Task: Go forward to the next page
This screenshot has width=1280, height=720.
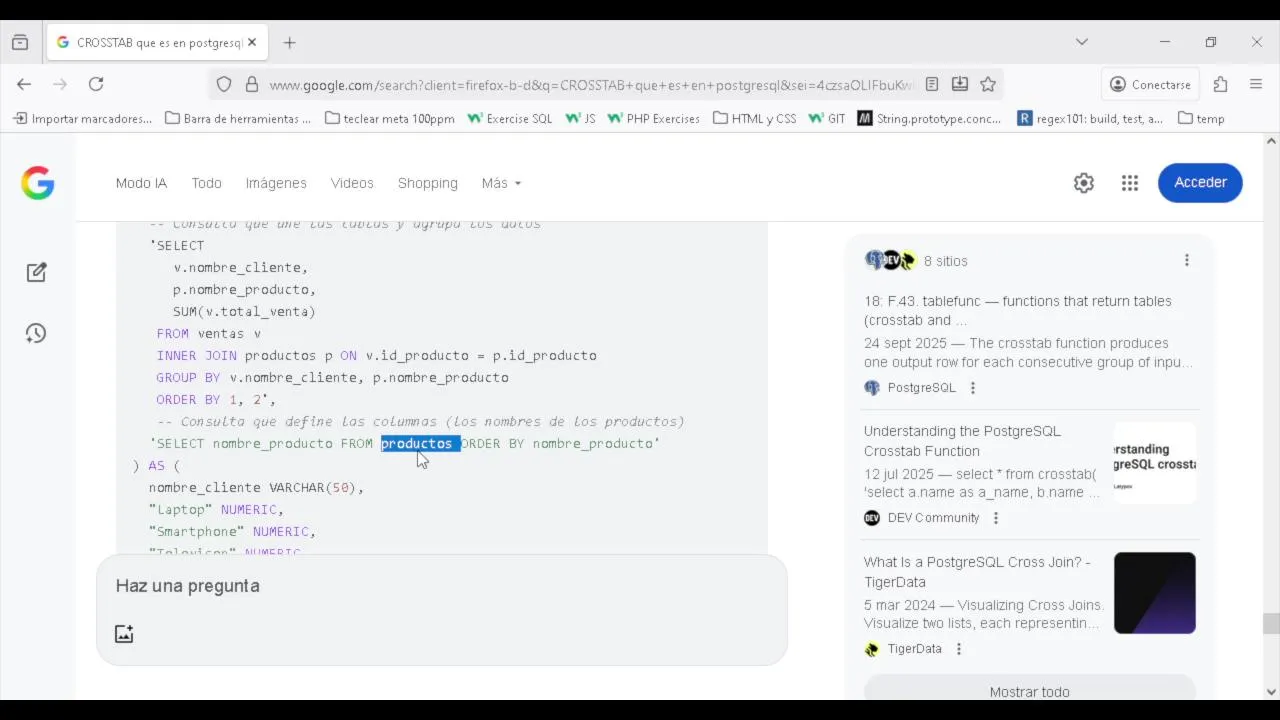Action: coord(60,85)
